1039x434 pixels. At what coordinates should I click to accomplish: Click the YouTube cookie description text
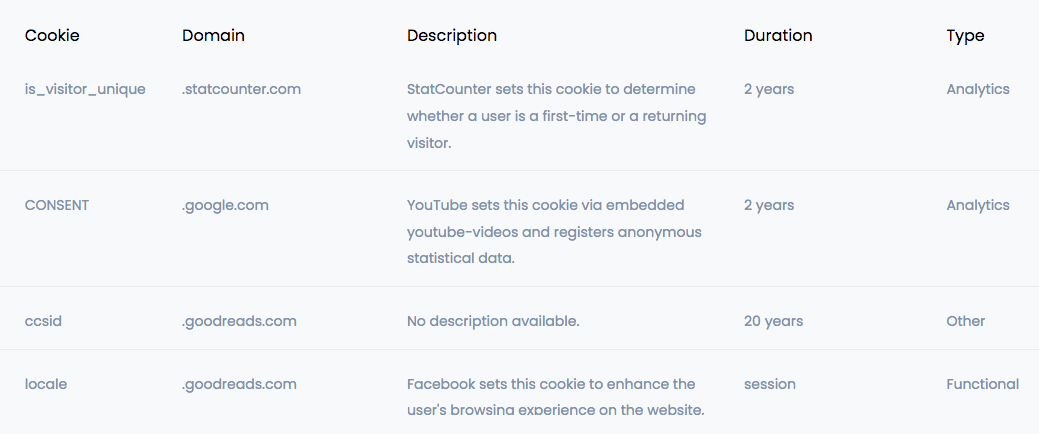point(554,232)
